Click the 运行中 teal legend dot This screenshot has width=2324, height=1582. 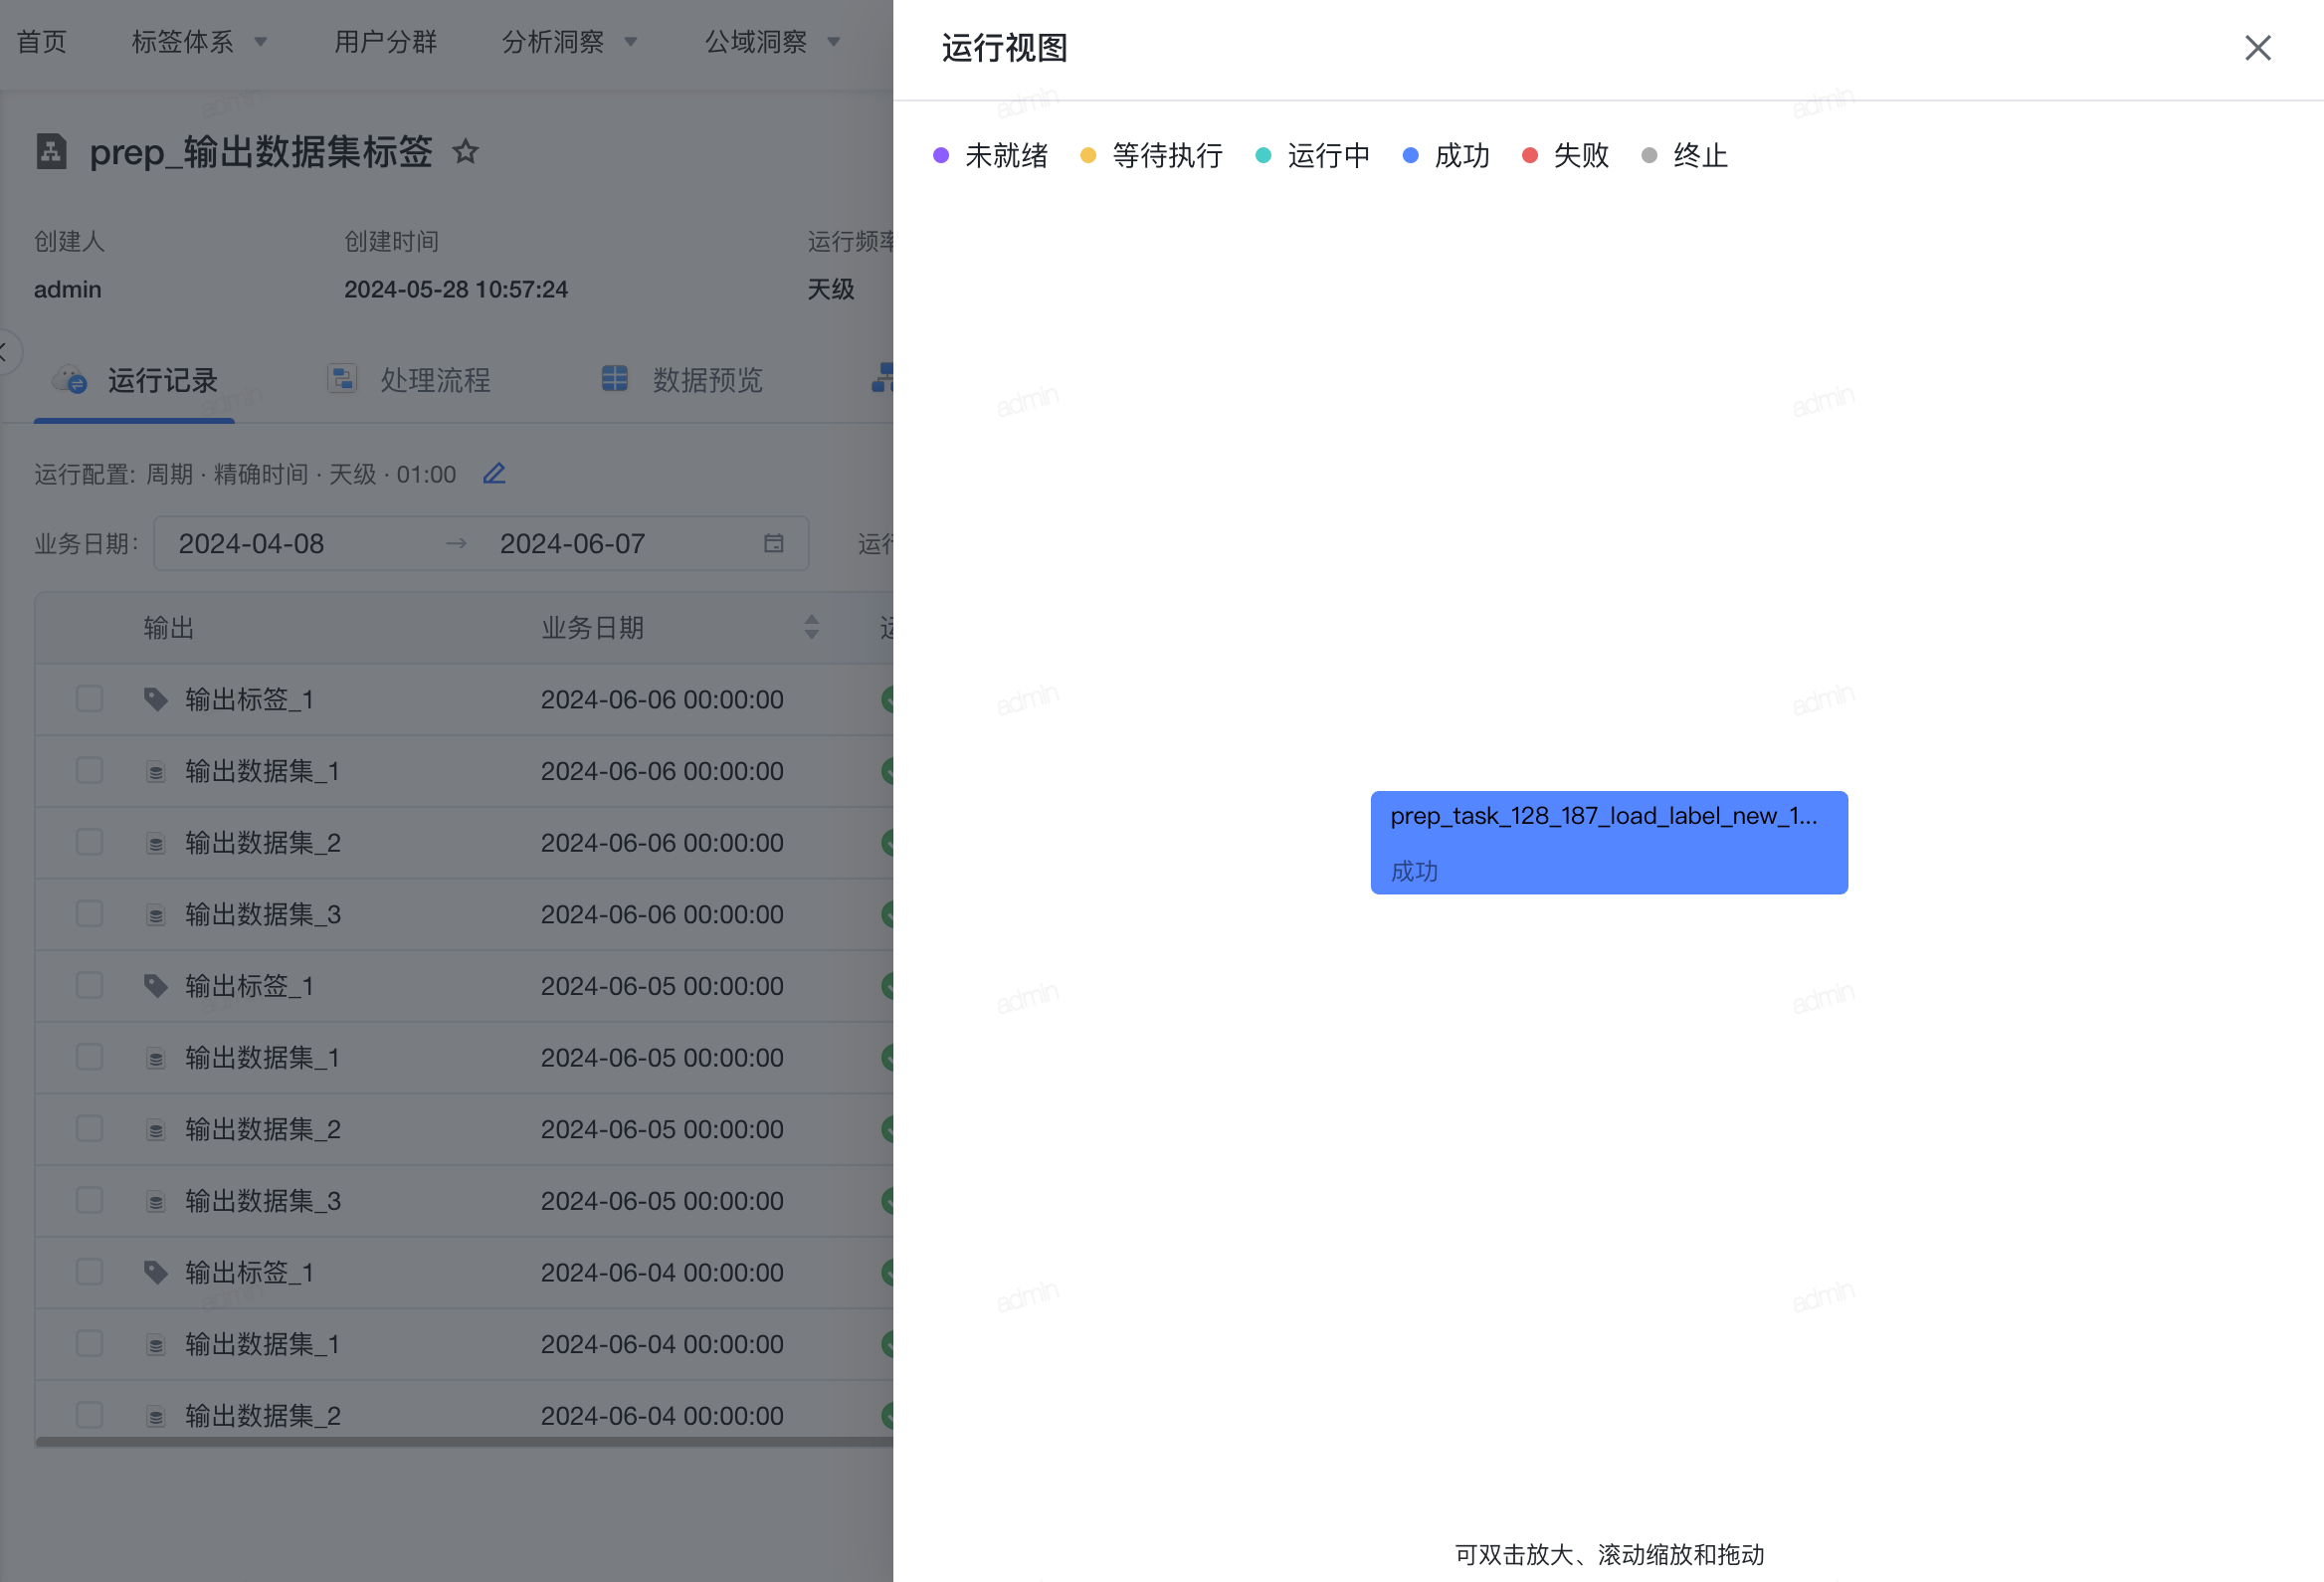point(1263,156)
